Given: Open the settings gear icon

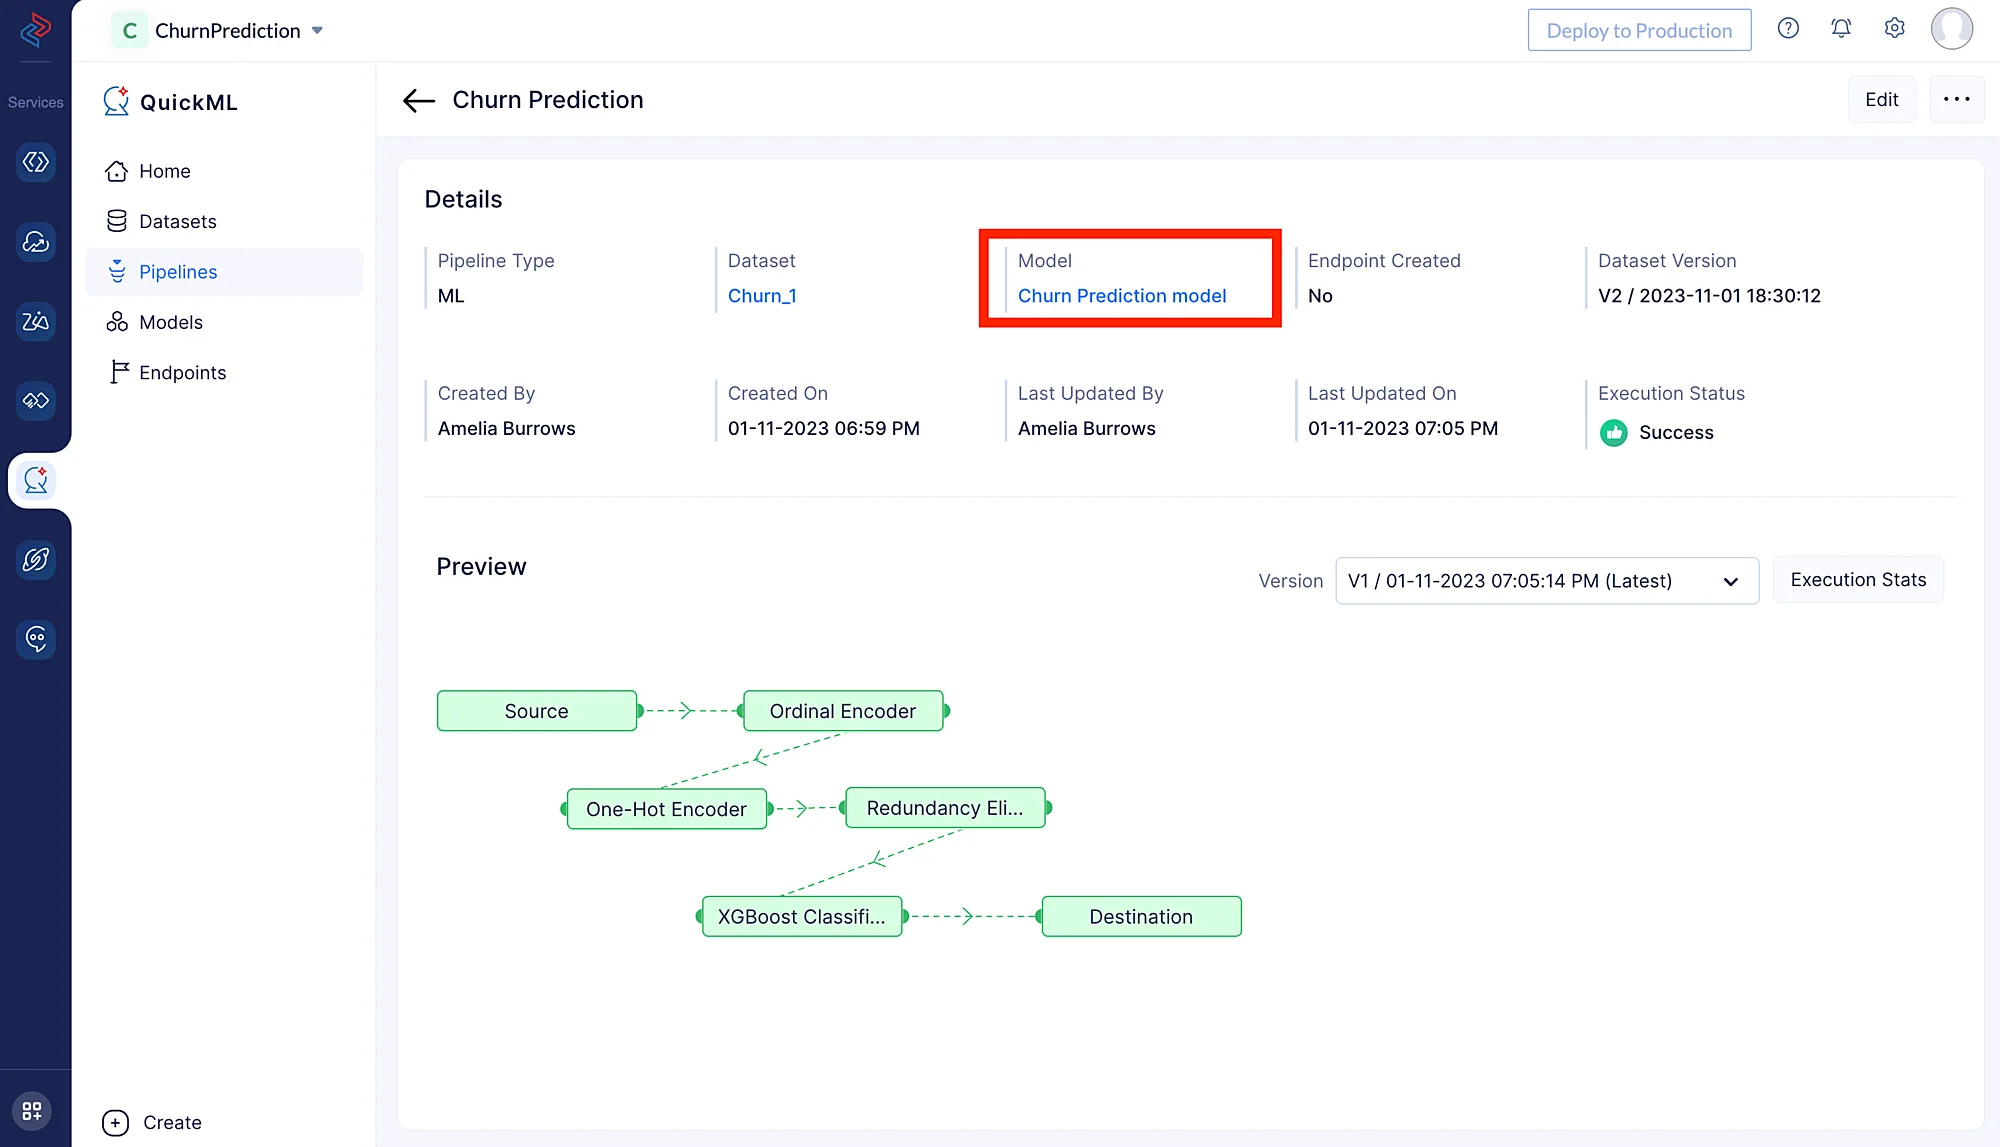Looking at the screenshot, I should click(1894, 29).
